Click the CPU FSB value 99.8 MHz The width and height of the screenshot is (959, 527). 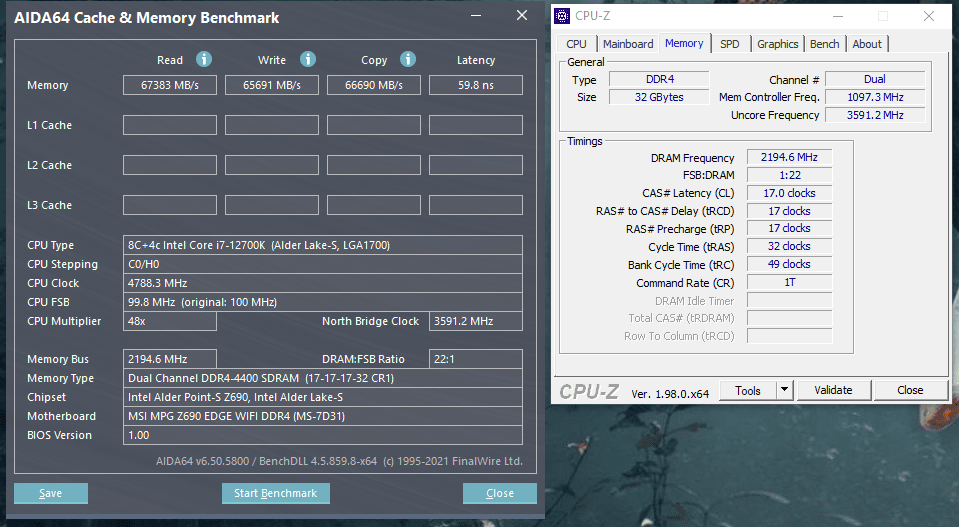point(323,302)
